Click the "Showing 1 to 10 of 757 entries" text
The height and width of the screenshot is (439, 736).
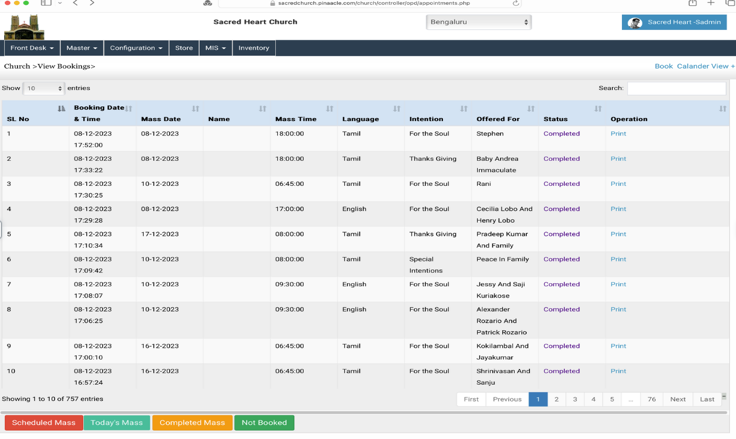tap(53, 399)
